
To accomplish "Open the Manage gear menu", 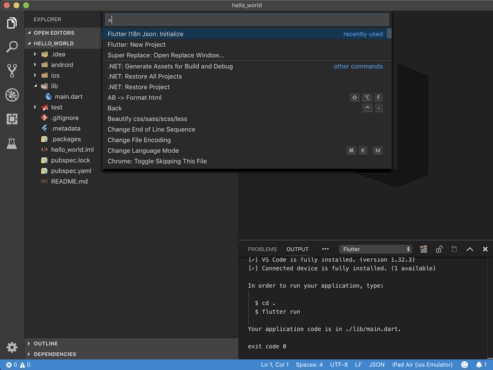I will (12, 347).
